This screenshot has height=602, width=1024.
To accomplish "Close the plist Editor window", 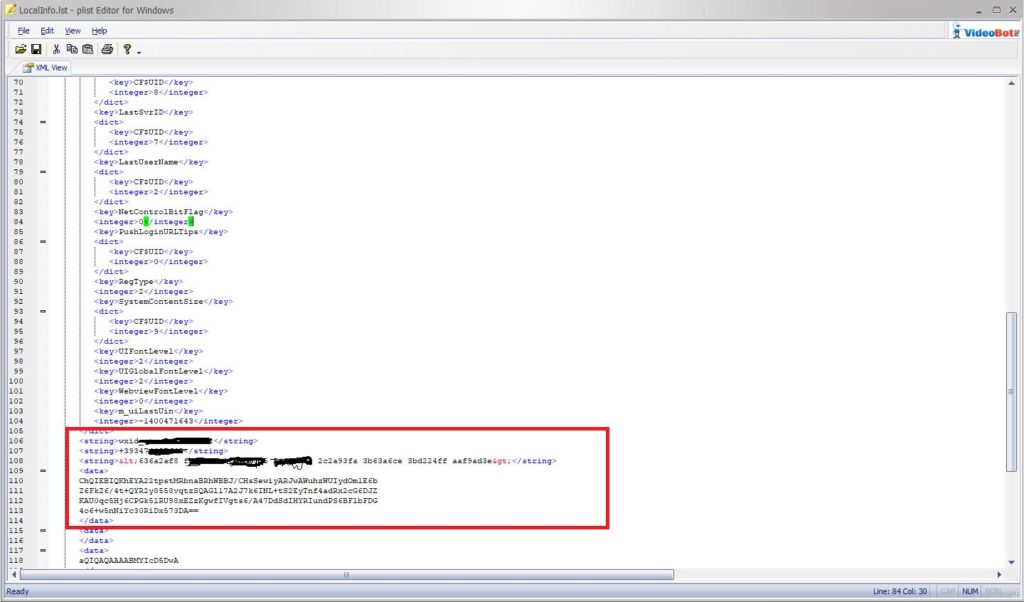I will coord(1013,10).
